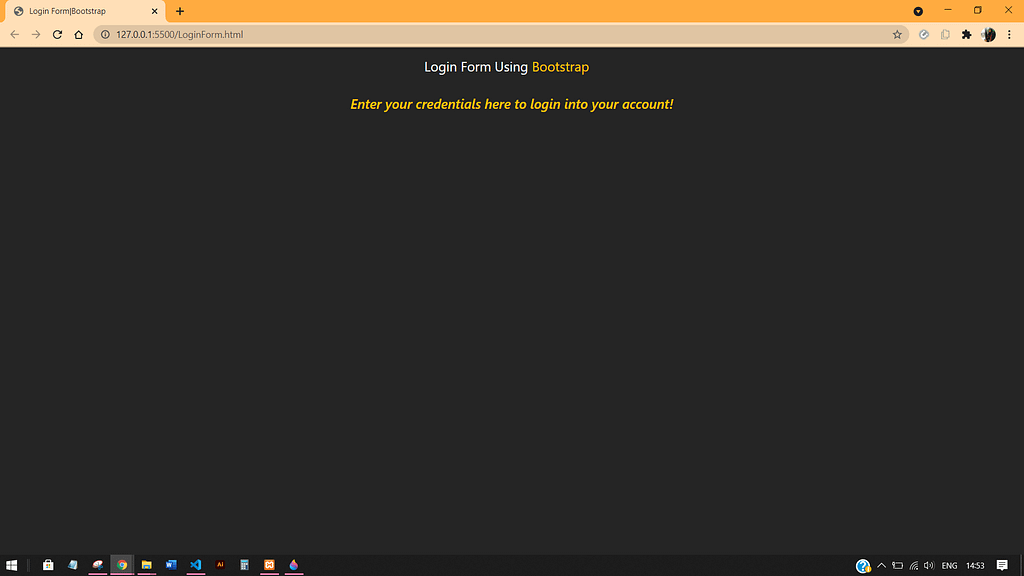Open Calculator from the taskbar

(244, 565)
